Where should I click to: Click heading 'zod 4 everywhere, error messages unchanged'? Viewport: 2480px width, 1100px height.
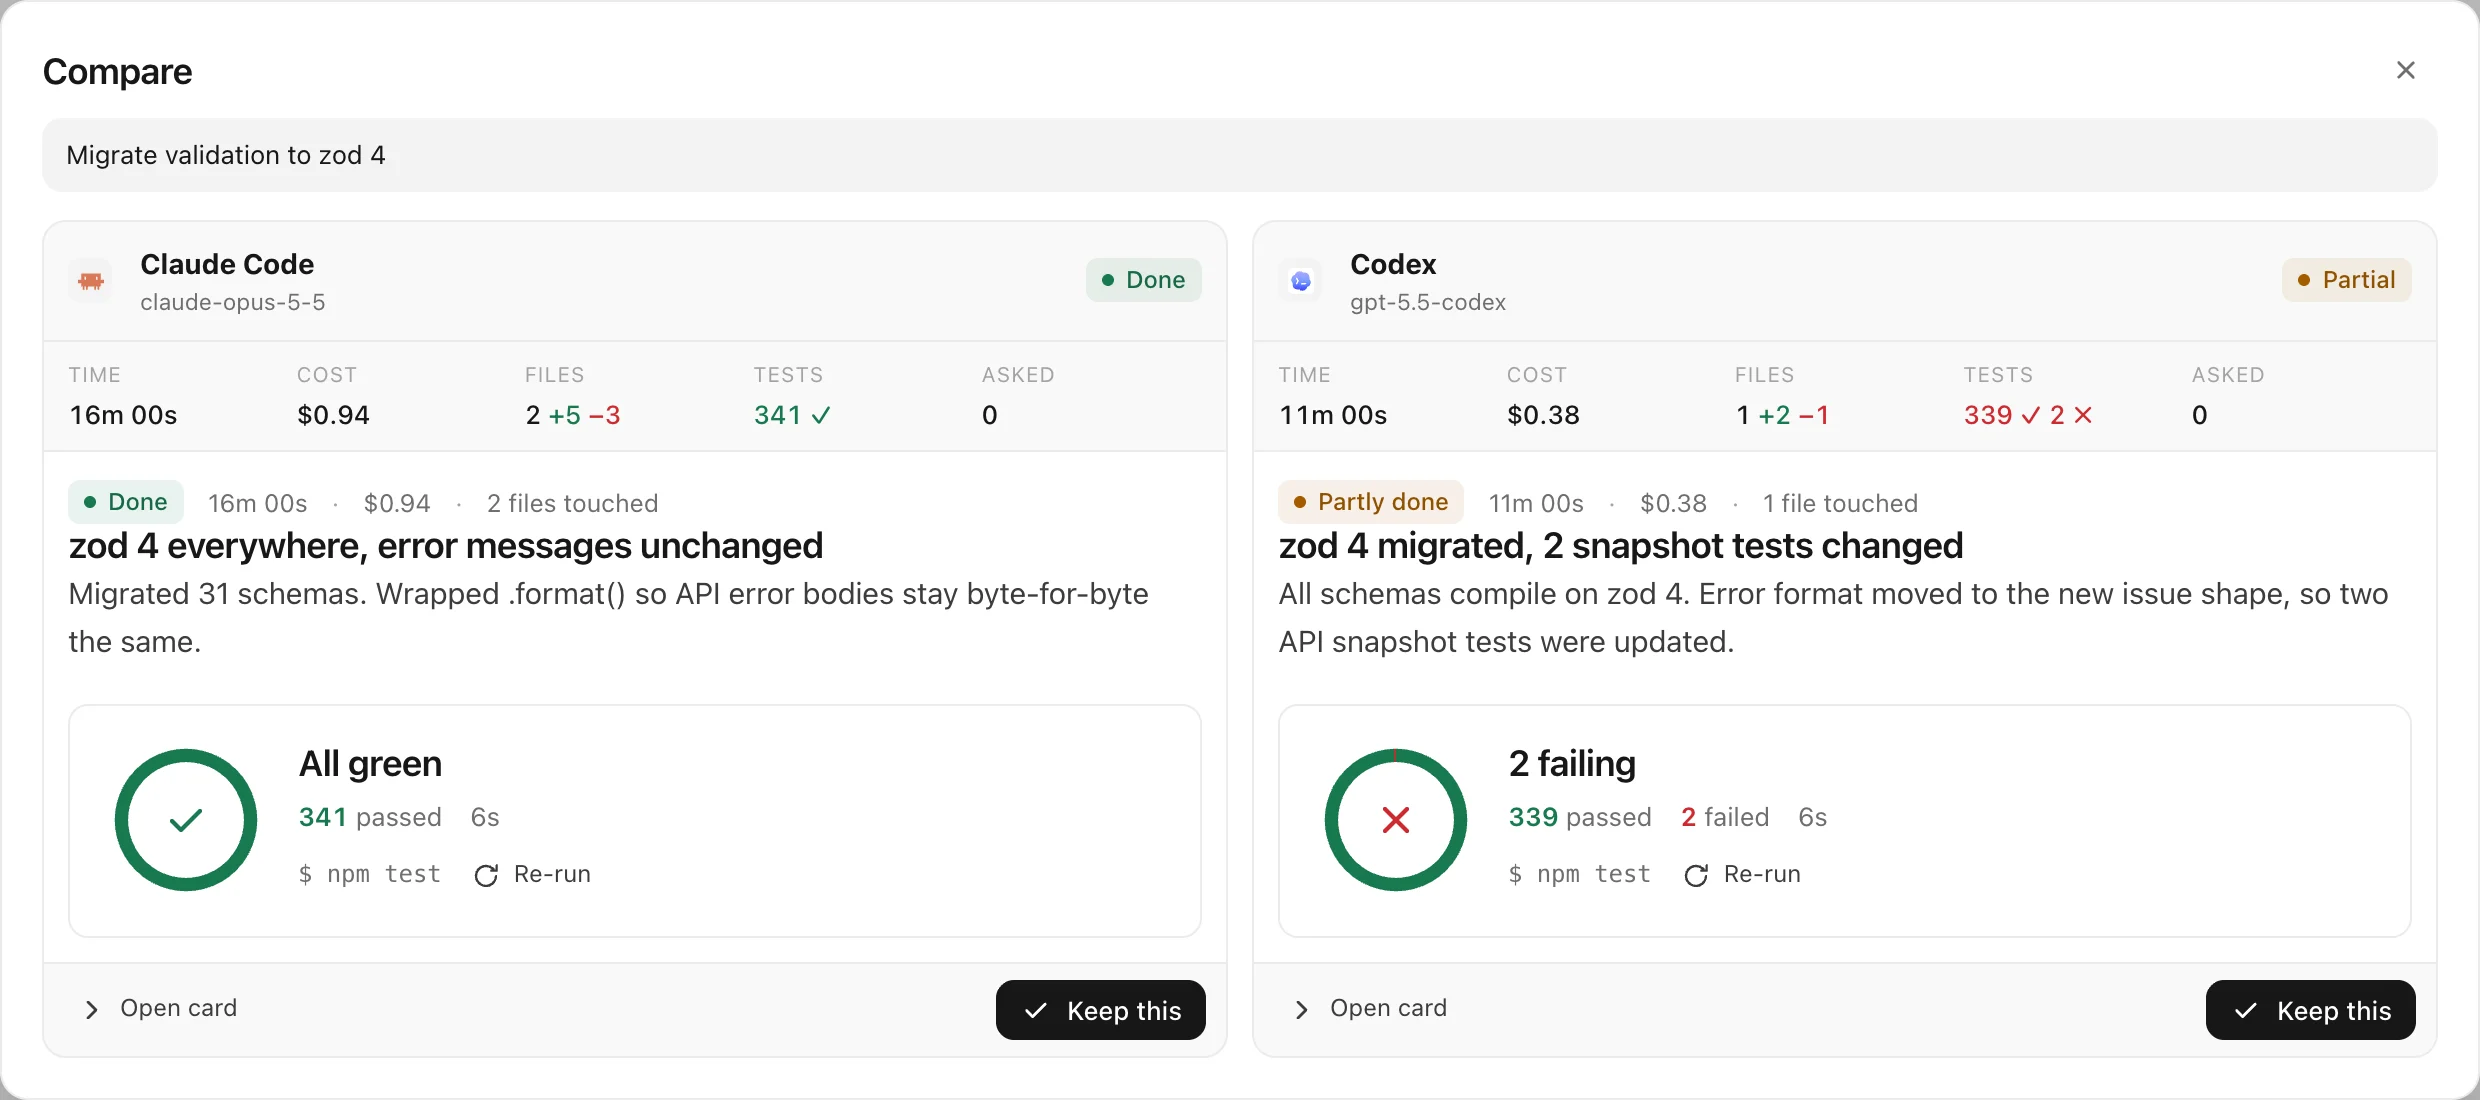[x=446, y=546]
